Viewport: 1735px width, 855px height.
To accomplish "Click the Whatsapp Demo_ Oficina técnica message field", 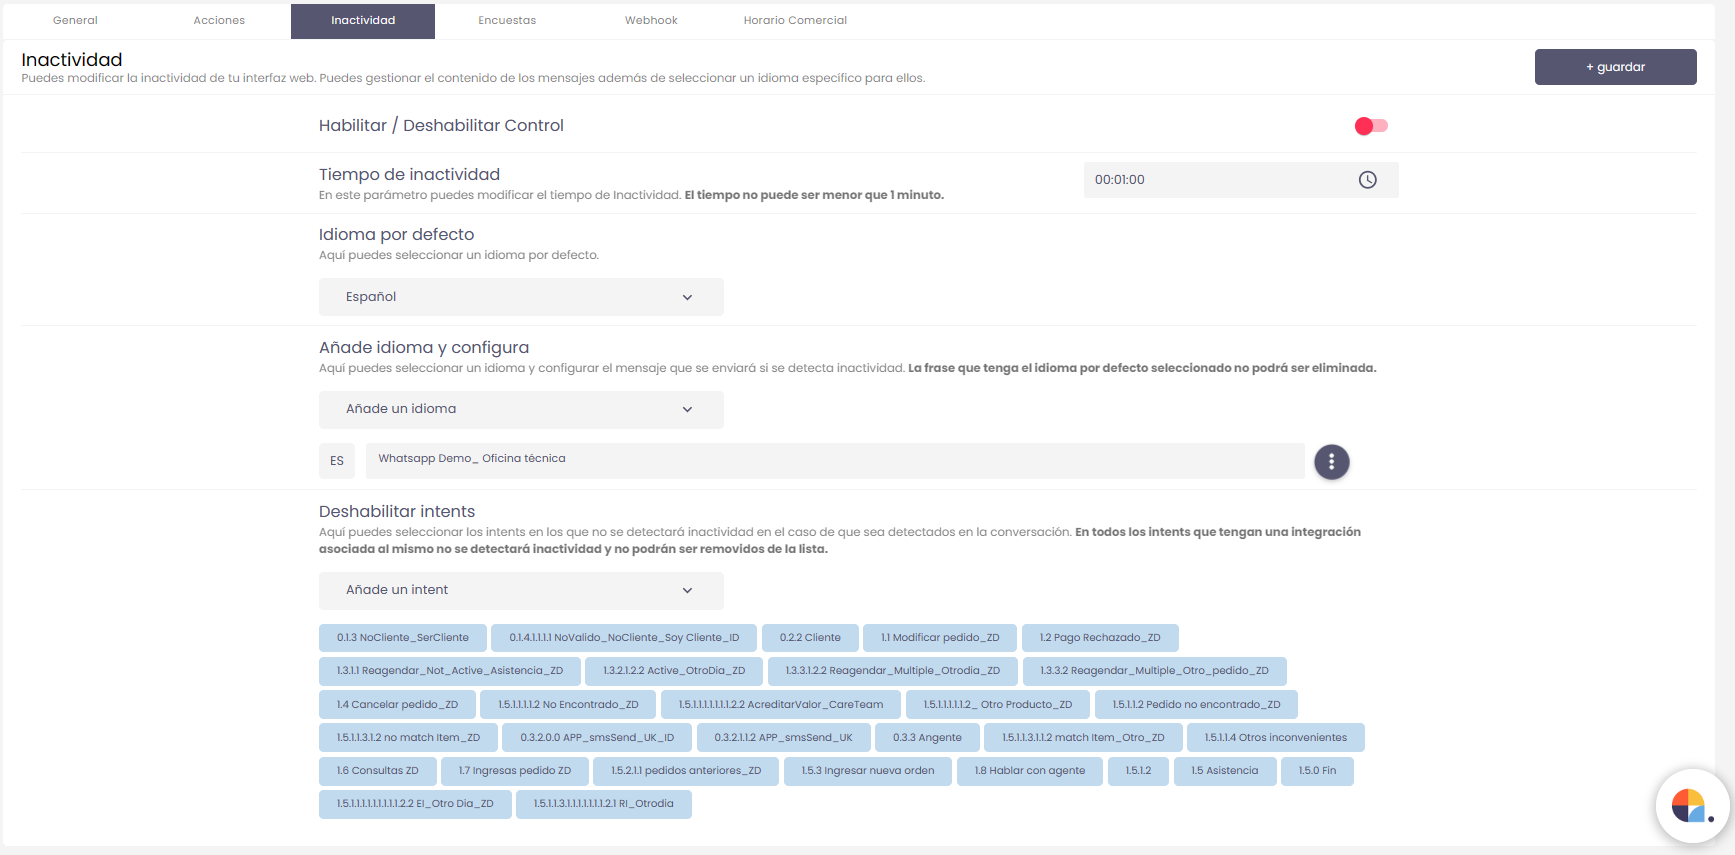I will click(x=834, y=460).
